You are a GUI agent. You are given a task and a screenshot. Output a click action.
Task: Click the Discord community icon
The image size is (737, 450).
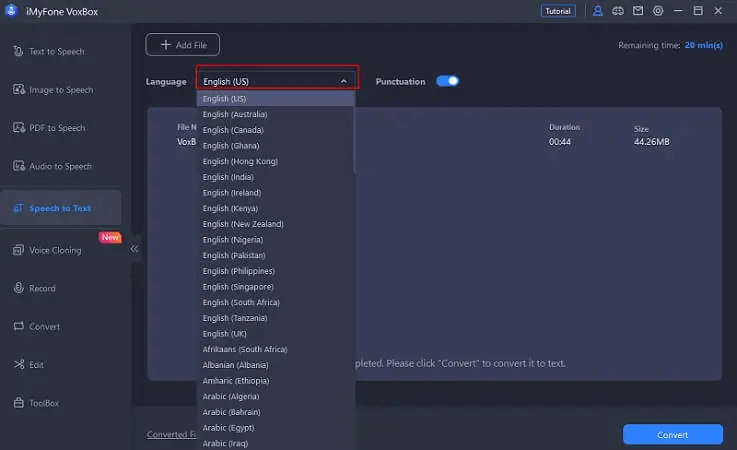[618, 11]
